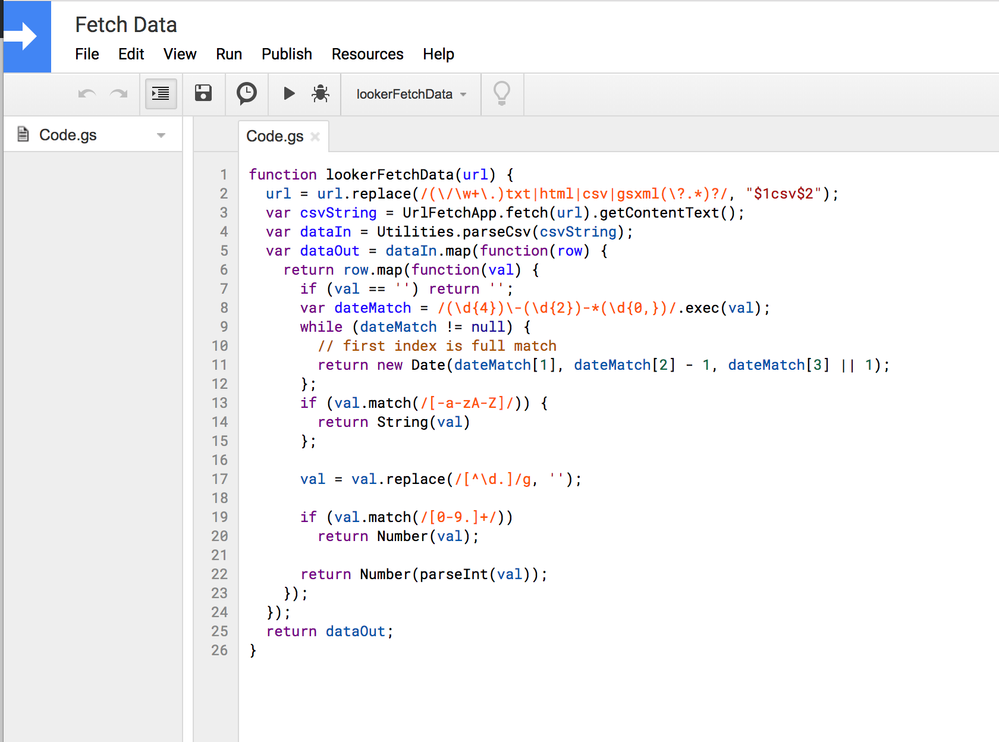Image resolution: width=999 pixels, height=742 pixels.
Task: Select Code.gs in the file sidebar
Action: coord(92,135)
